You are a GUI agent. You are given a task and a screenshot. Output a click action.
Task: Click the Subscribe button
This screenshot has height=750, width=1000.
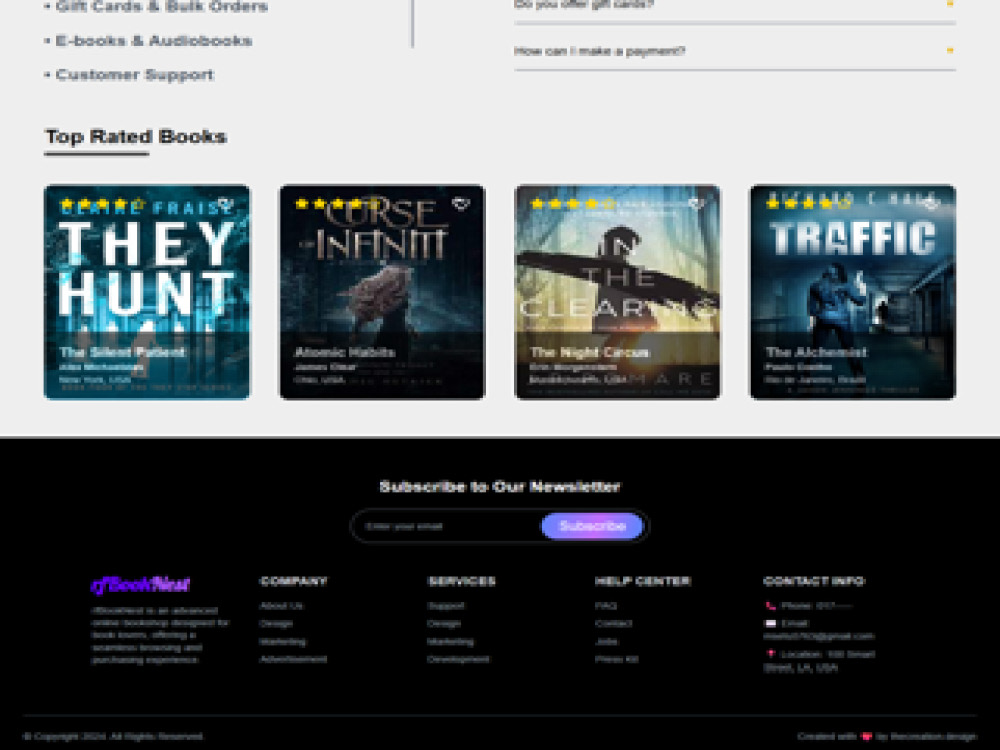coord(592,526)
